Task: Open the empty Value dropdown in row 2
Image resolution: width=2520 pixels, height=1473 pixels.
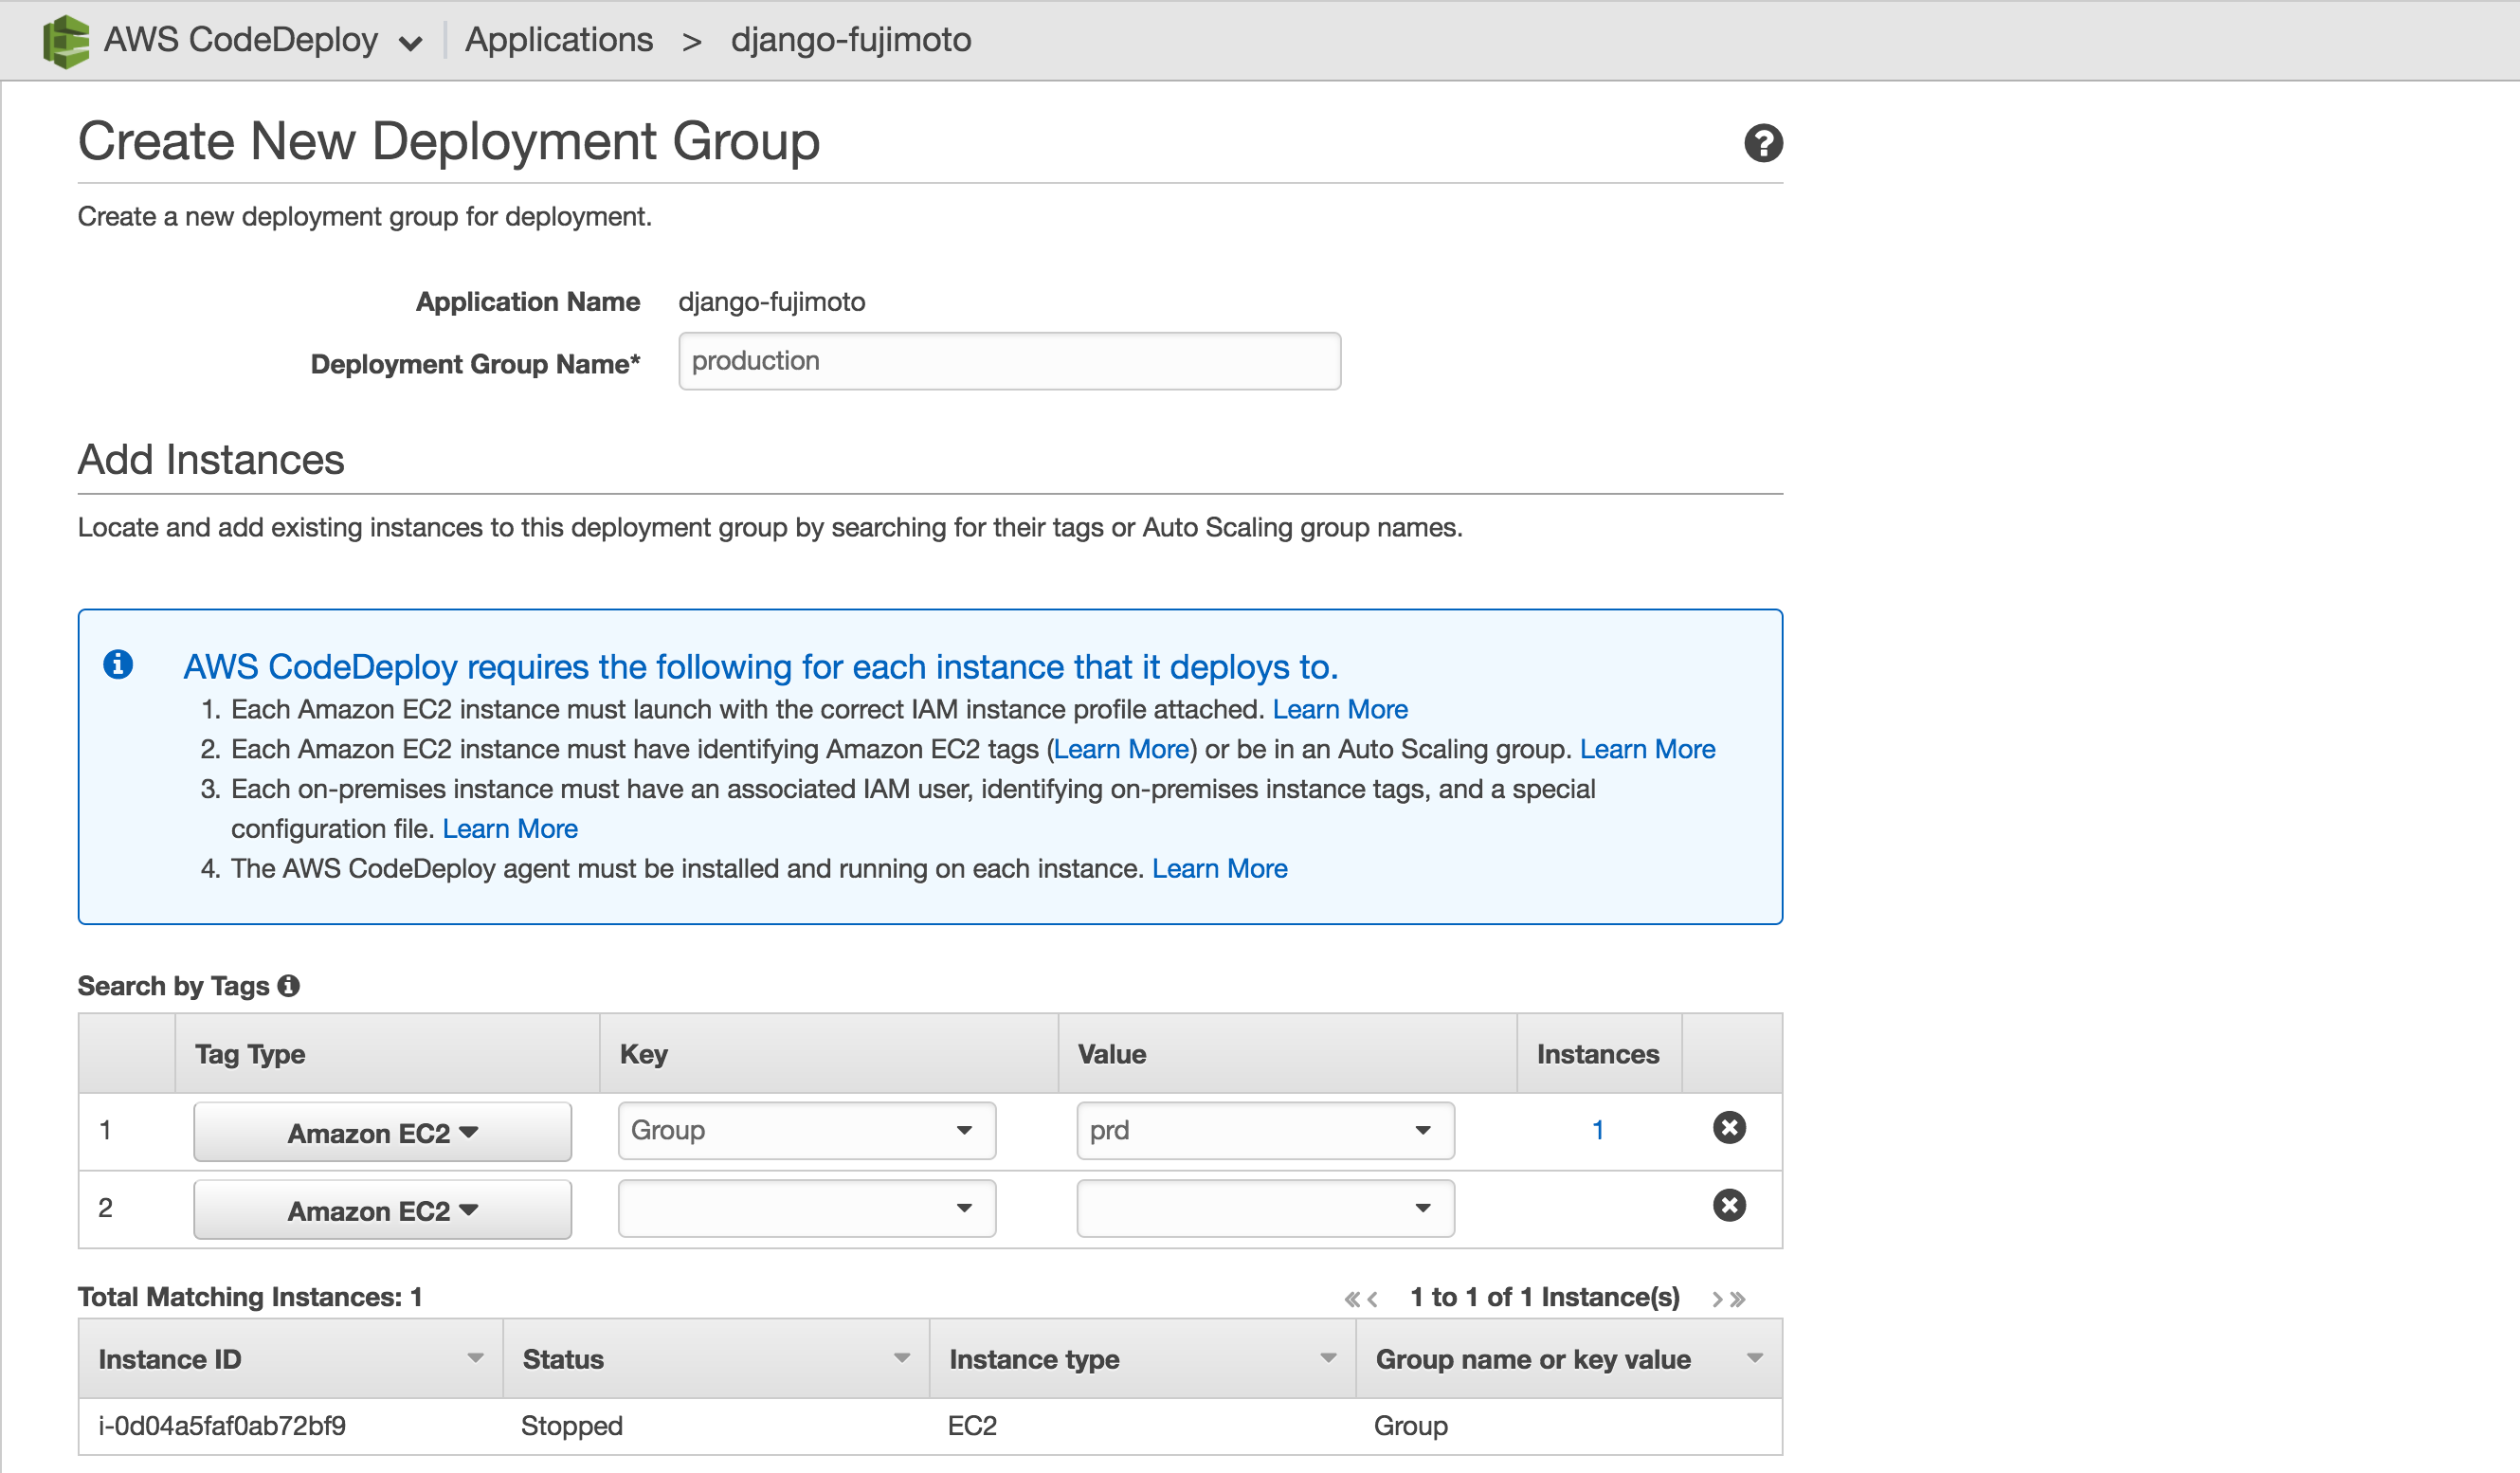Action: tap(1265, 1209)
